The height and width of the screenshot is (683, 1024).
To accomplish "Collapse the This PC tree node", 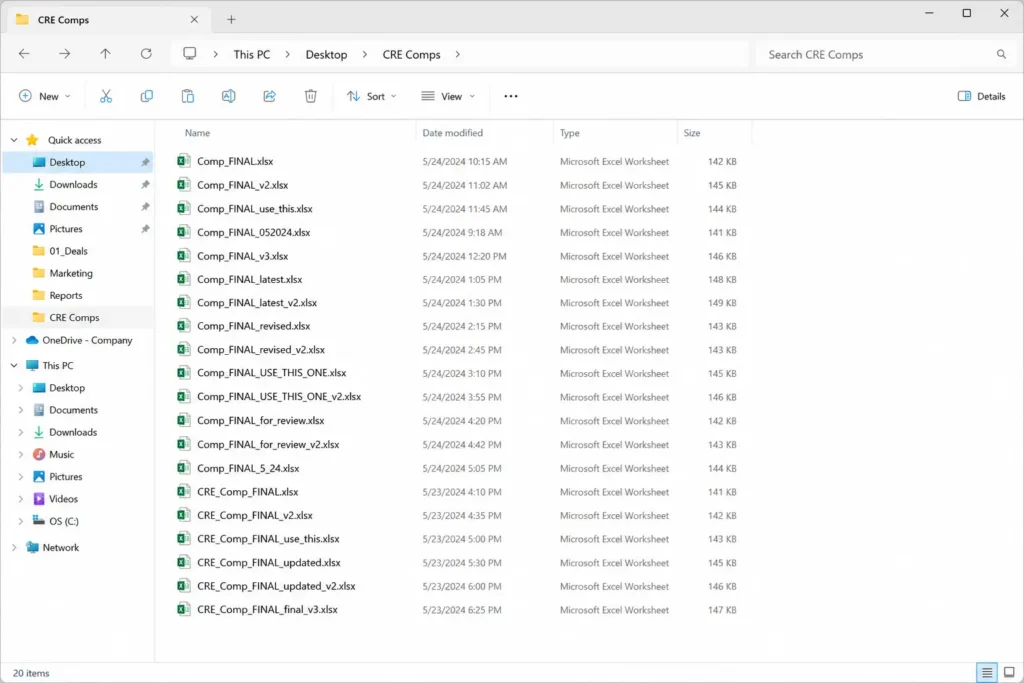I will click(x=14, y=366).
